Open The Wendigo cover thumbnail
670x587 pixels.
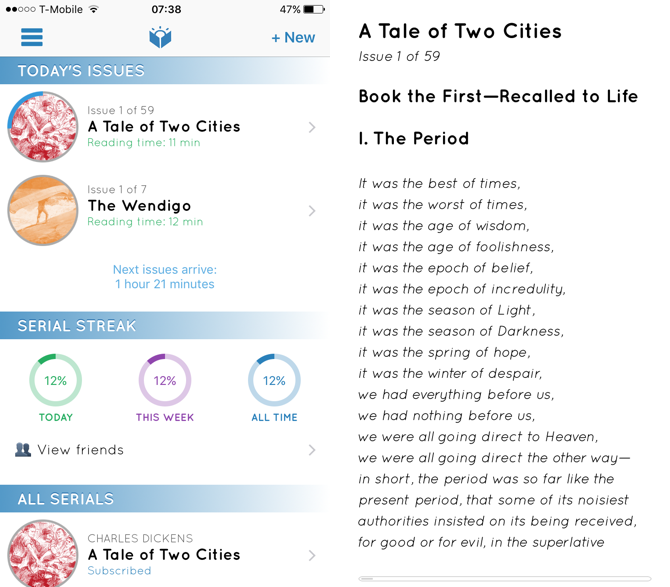pyautogui.click(x=43, y=211)
